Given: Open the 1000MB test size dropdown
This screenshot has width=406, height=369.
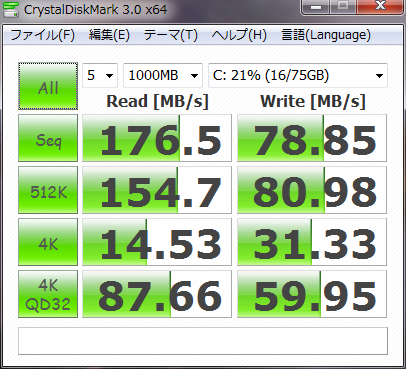Looking at the screenshot, I should point(163,76).
